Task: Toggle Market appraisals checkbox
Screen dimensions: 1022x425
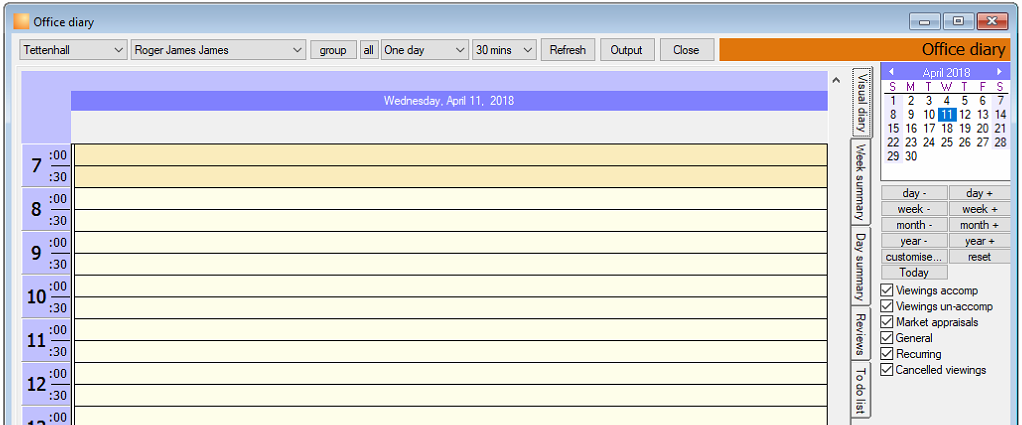Action: point(886,322)
